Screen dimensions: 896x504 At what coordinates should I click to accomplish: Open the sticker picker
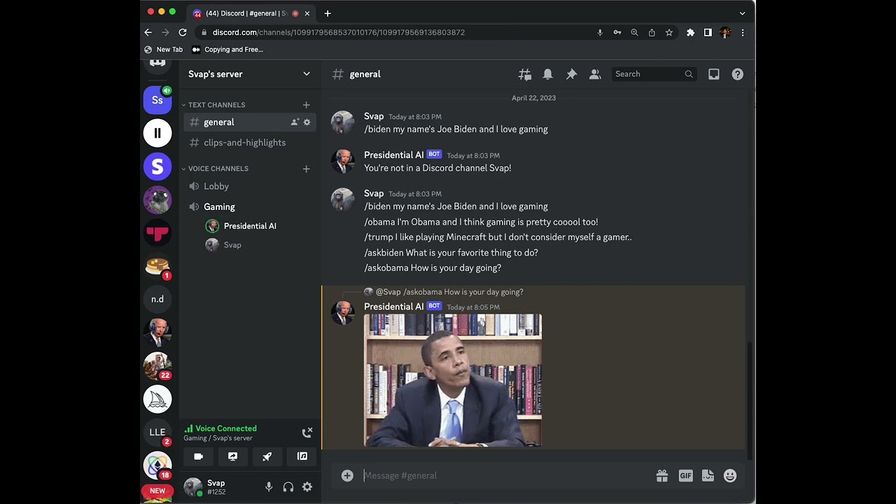coord(707,476)
